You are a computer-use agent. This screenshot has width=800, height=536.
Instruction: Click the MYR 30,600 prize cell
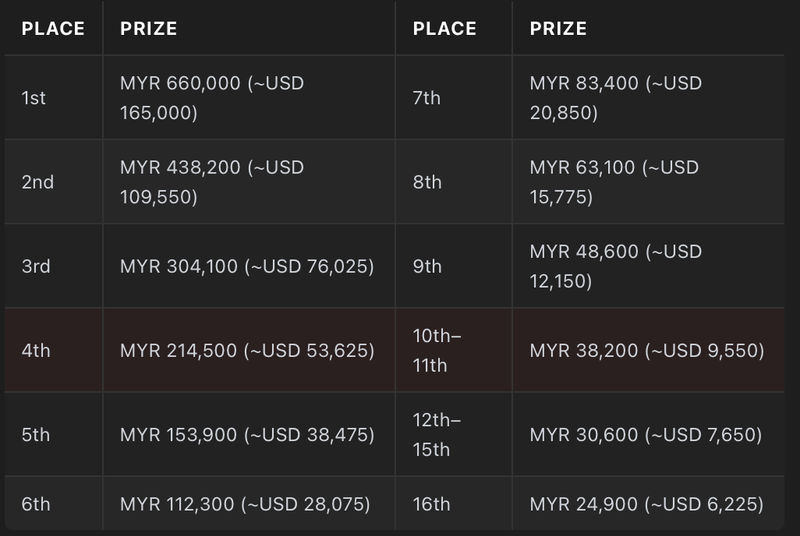pyautogui.click(x=648, y=434)
